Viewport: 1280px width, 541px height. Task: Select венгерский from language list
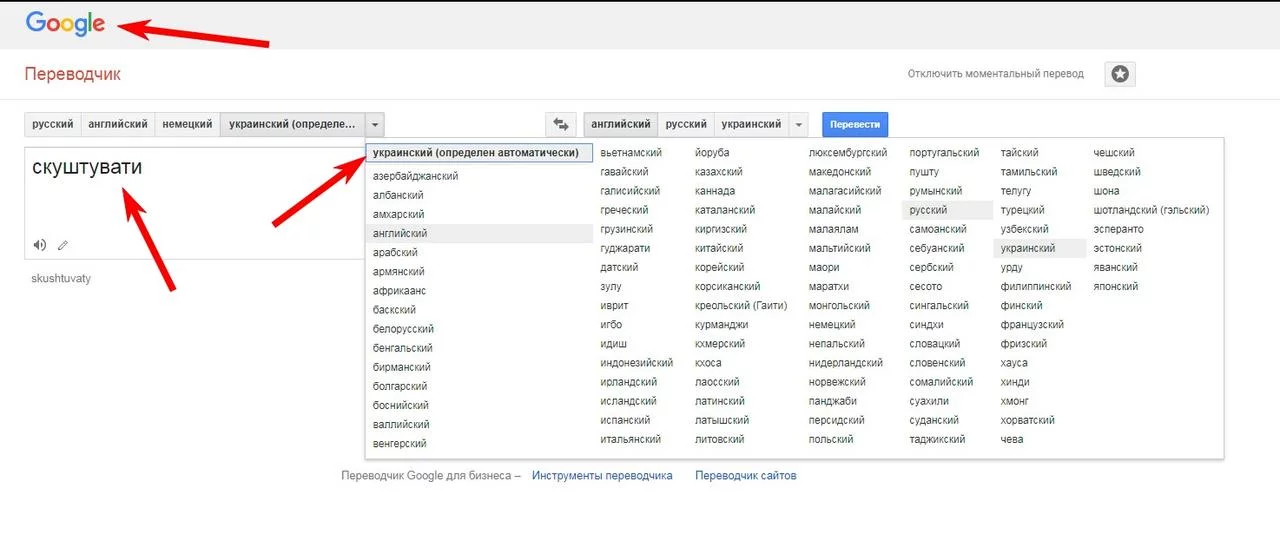click(400, 443)
